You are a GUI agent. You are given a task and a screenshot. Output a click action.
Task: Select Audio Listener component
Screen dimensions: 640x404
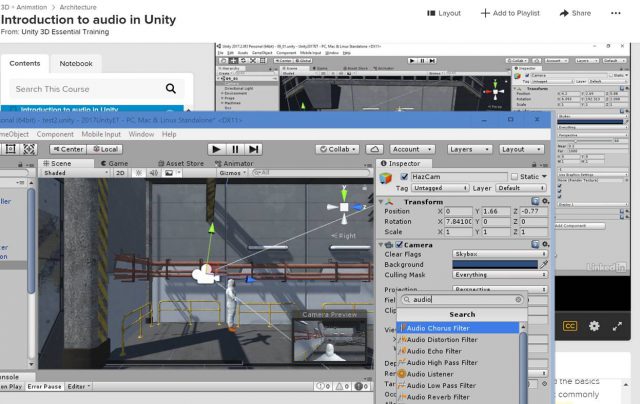coord(430,374)
